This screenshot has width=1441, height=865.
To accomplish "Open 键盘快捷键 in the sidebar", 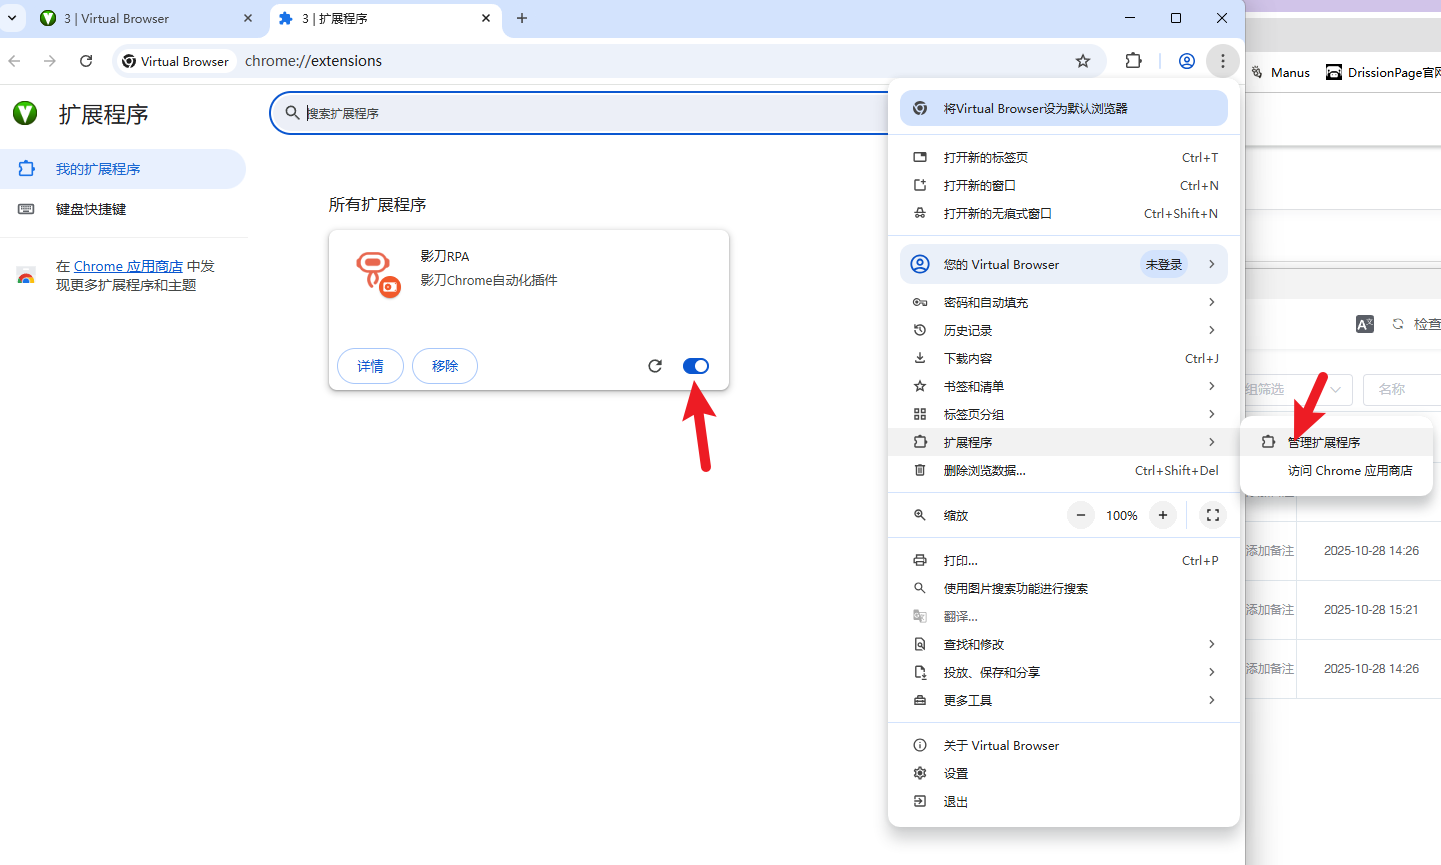I will (x=123, y=209).
